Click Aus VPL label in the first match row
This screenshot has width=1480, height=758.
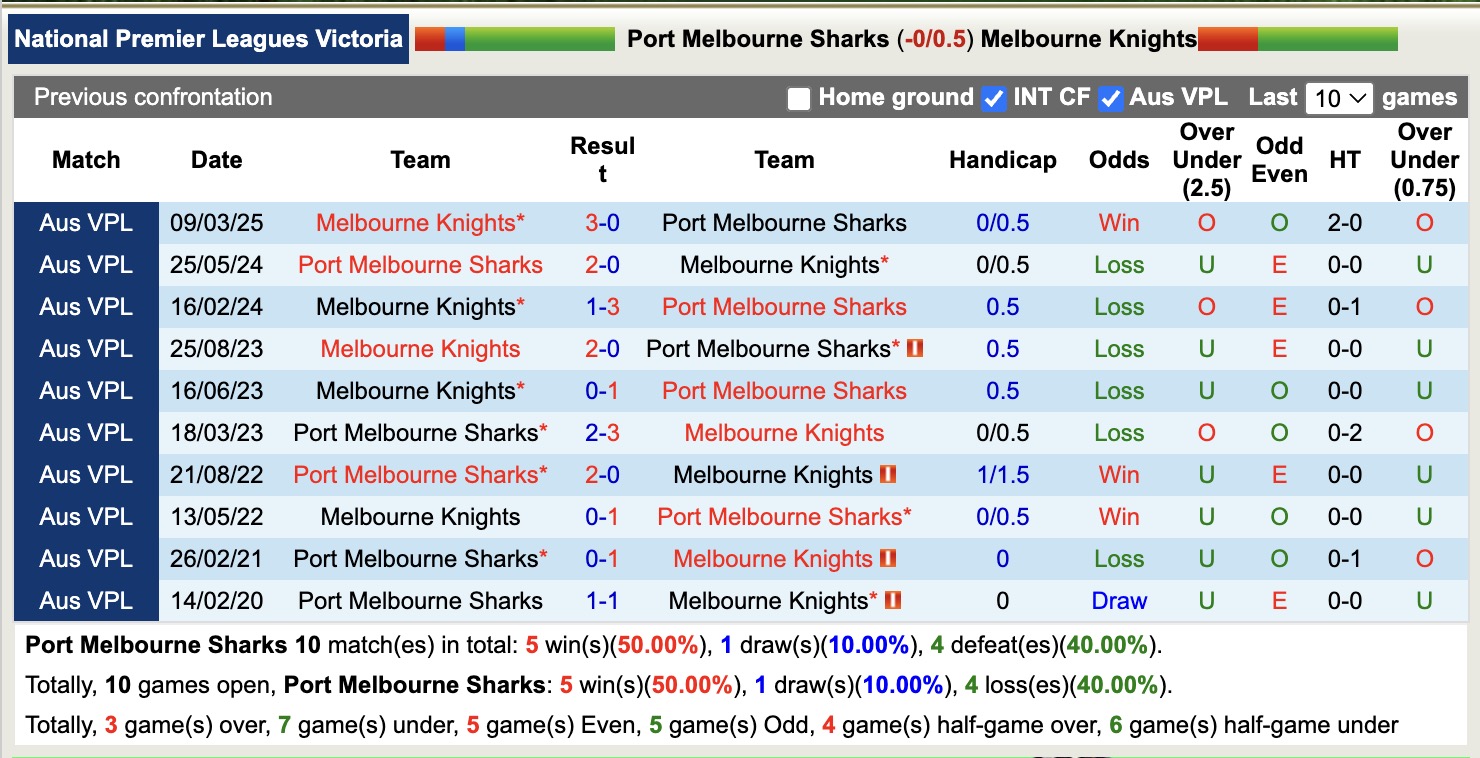point(86,223)
